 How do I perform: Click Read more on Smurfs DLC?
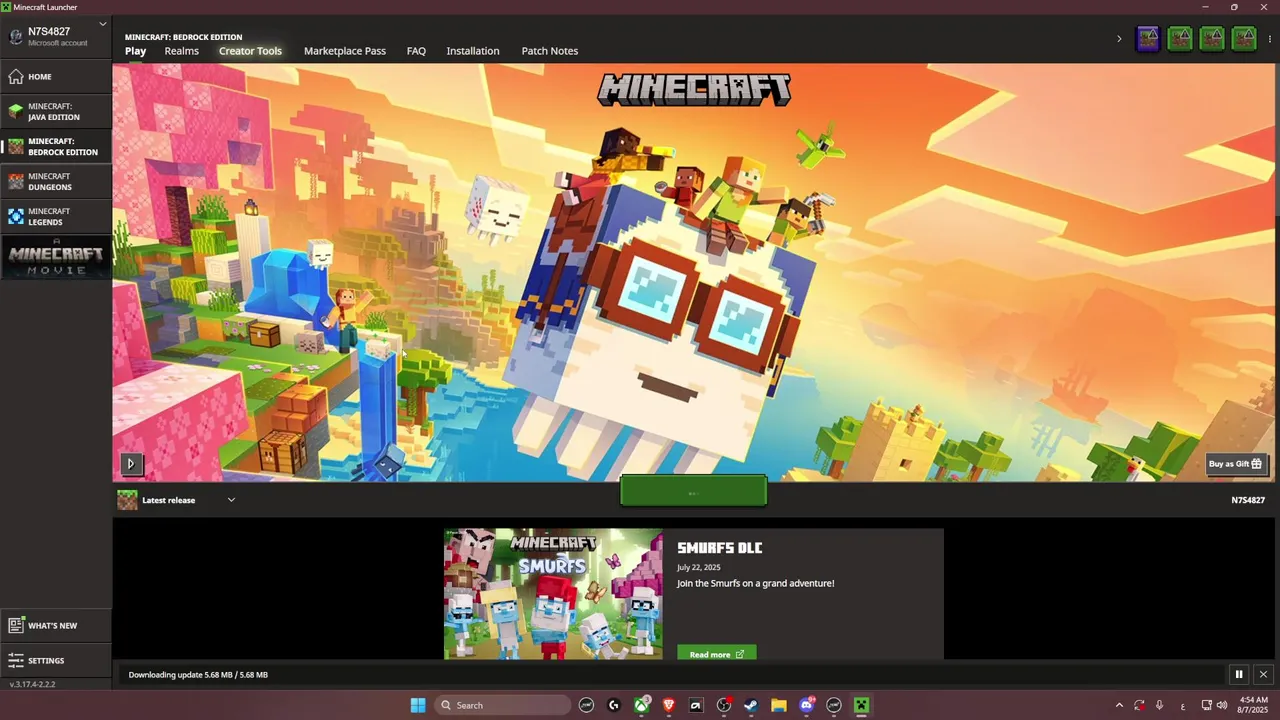(717, 654)
